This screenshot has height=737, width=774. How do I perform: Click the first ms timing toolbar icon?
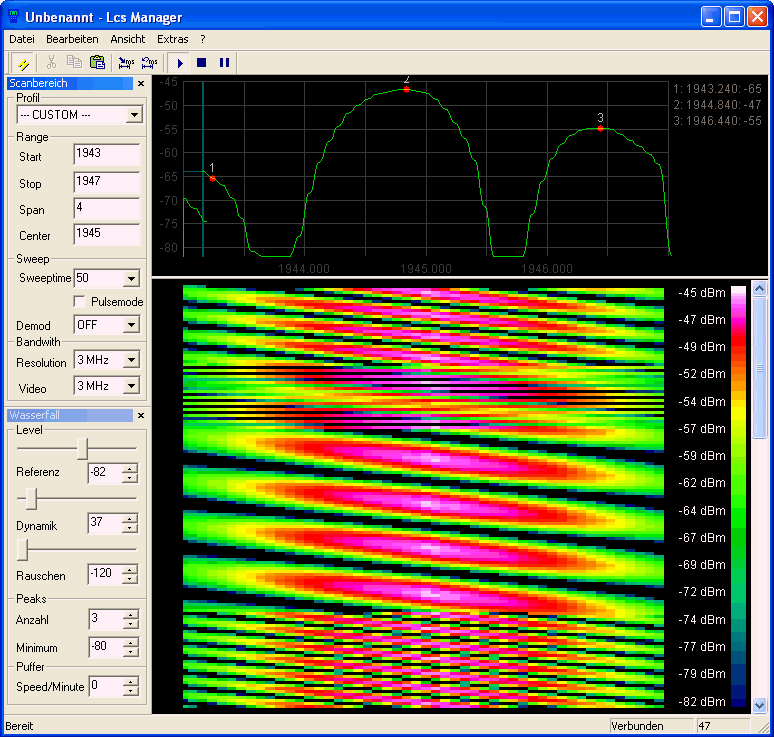pyautogui.click(x=126, y=62)
